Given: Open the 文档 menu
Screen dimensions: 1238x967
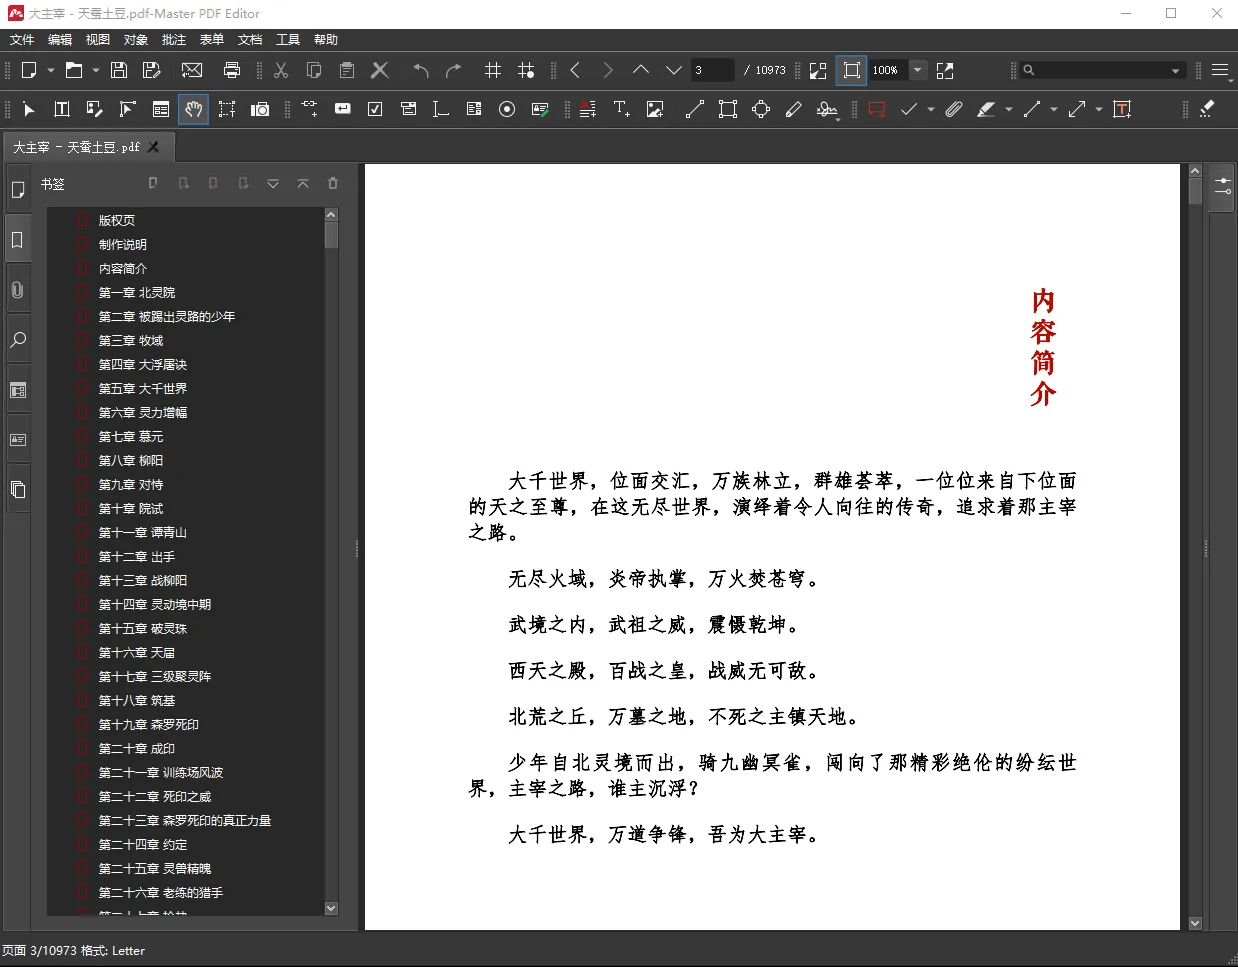Looking at the screenshot, I should pyautogui.click(x=250, y=40).
